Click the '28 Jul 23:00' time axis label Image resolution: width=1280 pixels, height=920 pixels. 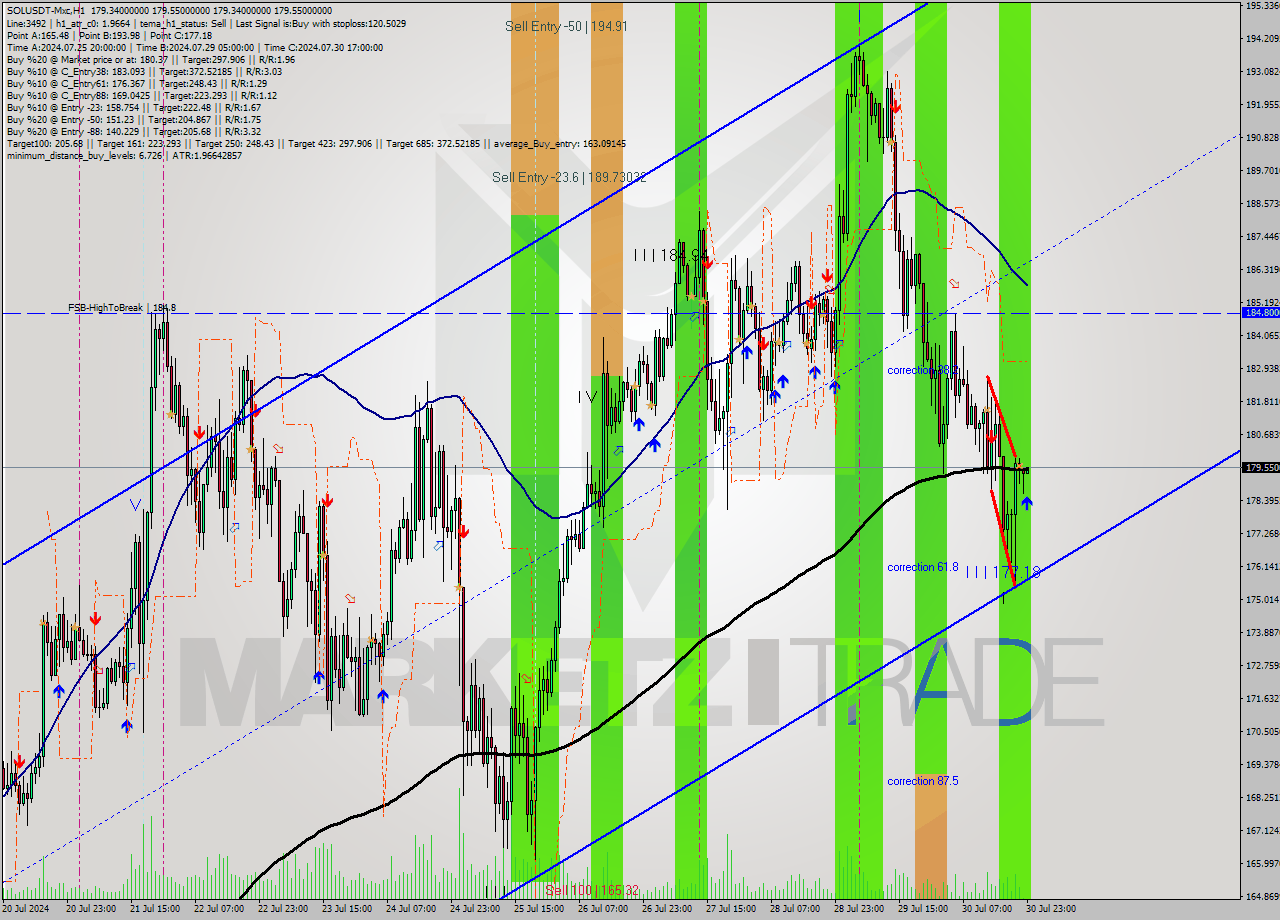pos(859,909)
